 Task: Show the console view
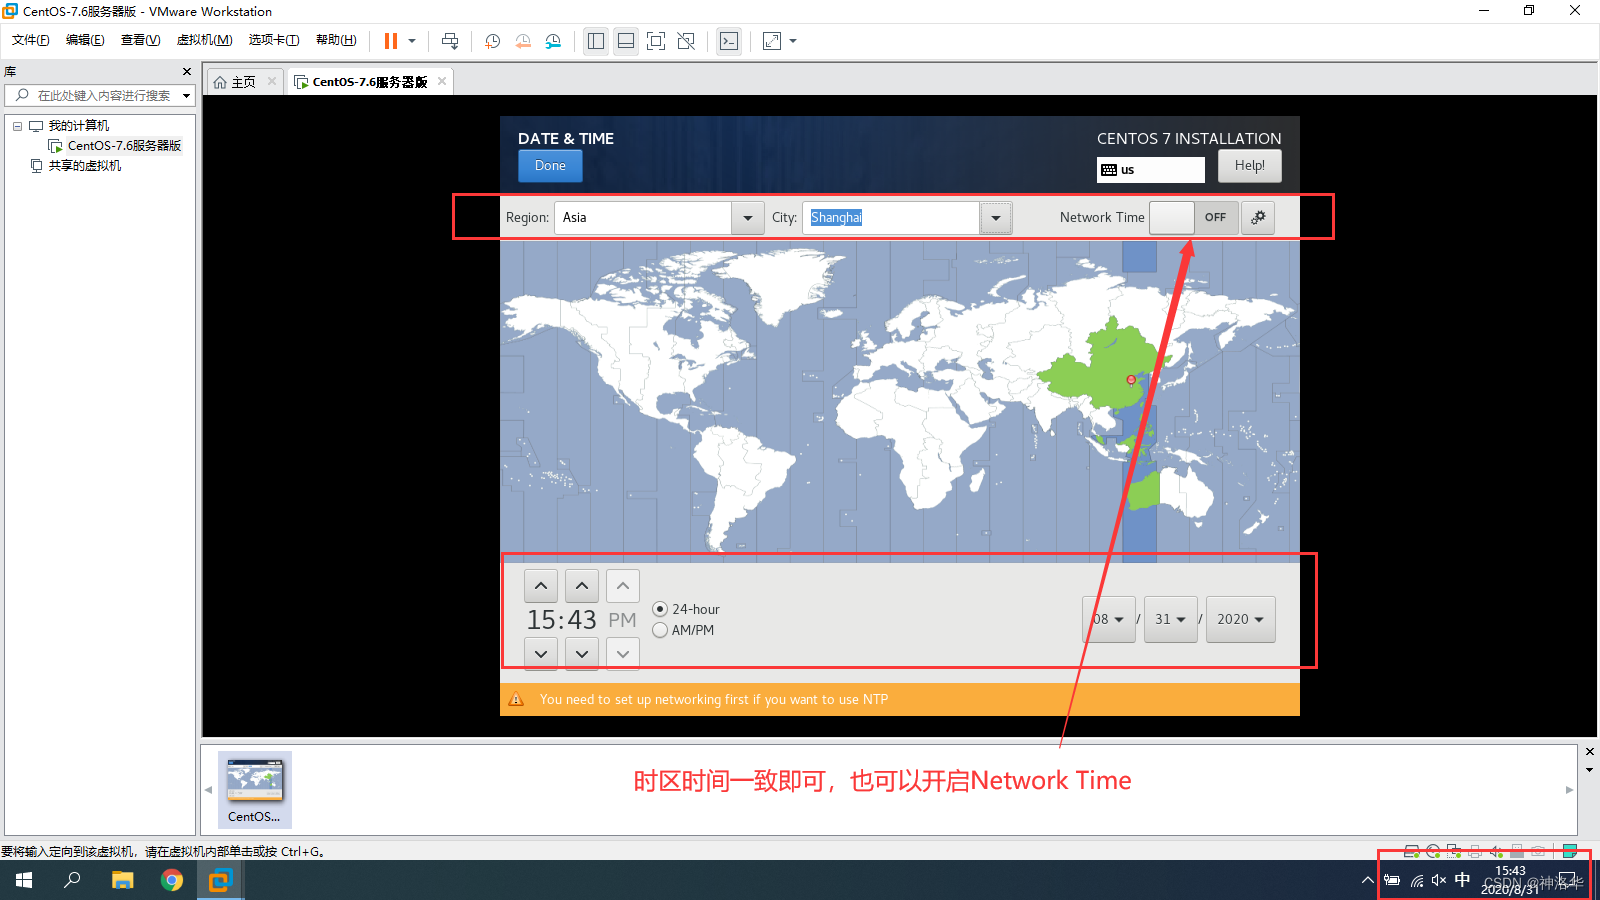(x=729, y=41)
